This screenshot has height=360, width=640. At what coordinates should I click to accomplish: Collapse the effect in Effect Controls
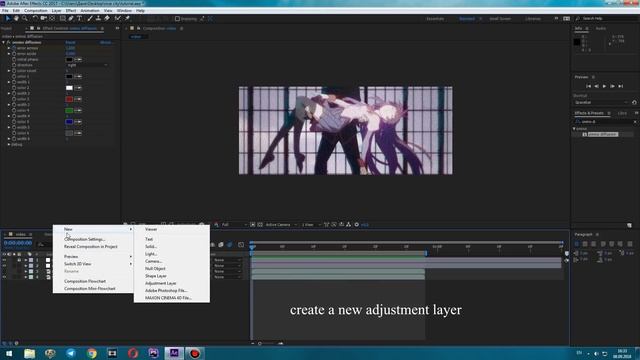click(4, 42)
